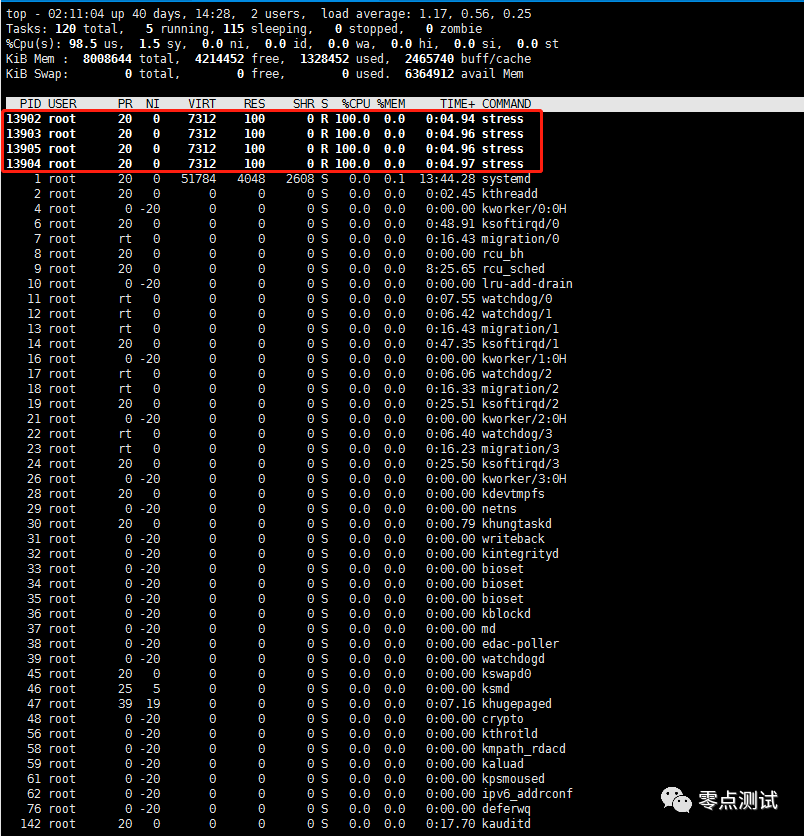The height and width of the screenshot is (836, 804).
Task: Click the USER column header
Action: pyautogui.click(x=62, y=103)
